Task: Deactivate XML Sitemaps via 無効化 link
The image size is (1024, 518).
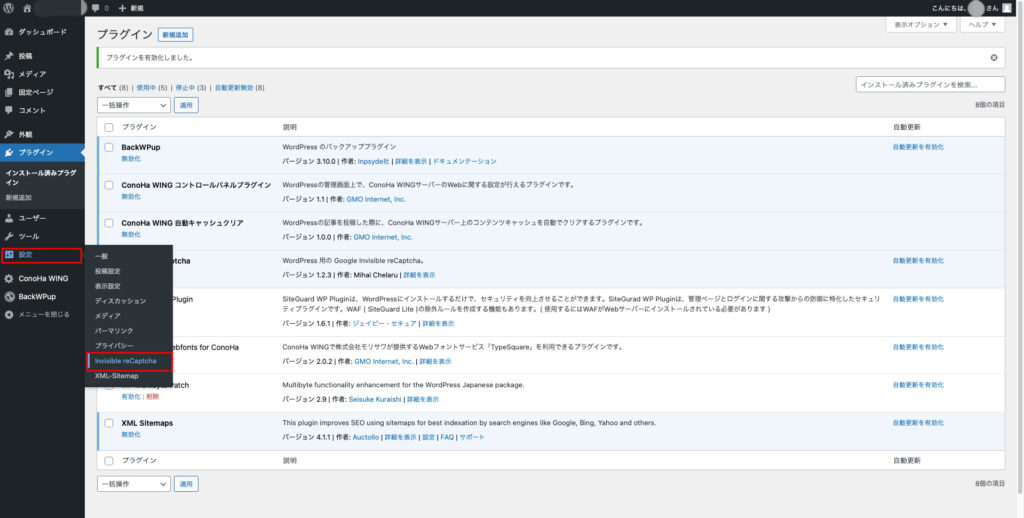Action: [131, 434]
